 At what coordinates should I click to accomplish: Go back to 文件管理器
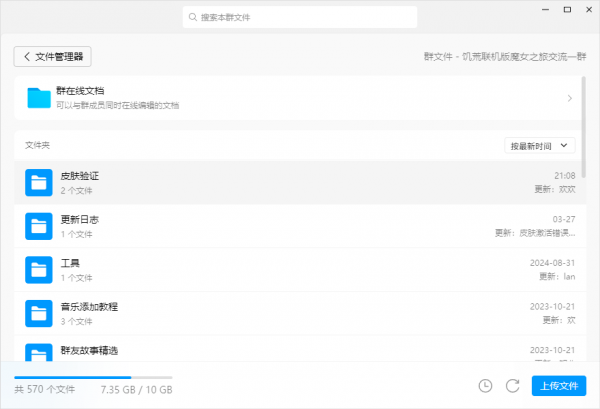(52, 57)
